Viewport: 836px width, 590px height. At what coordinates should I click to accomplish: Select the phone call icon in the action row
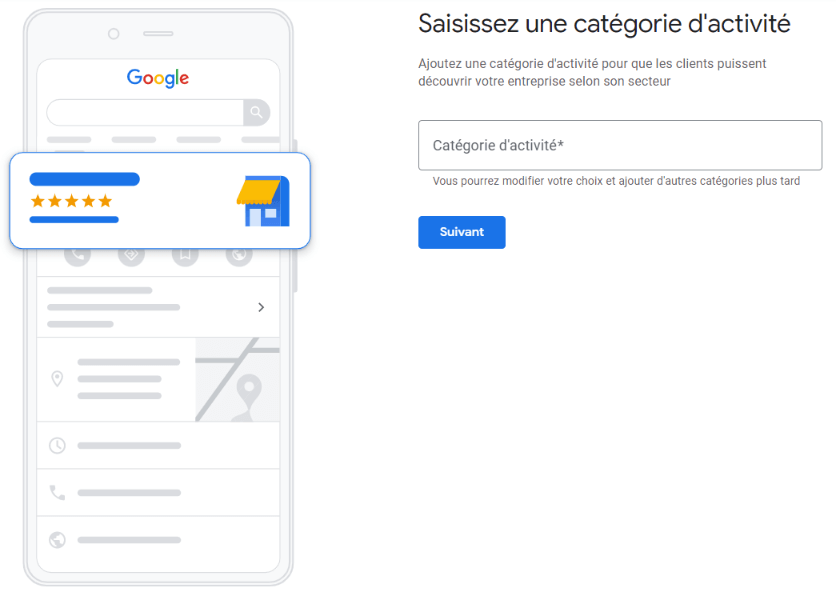[x=78, y=256]
